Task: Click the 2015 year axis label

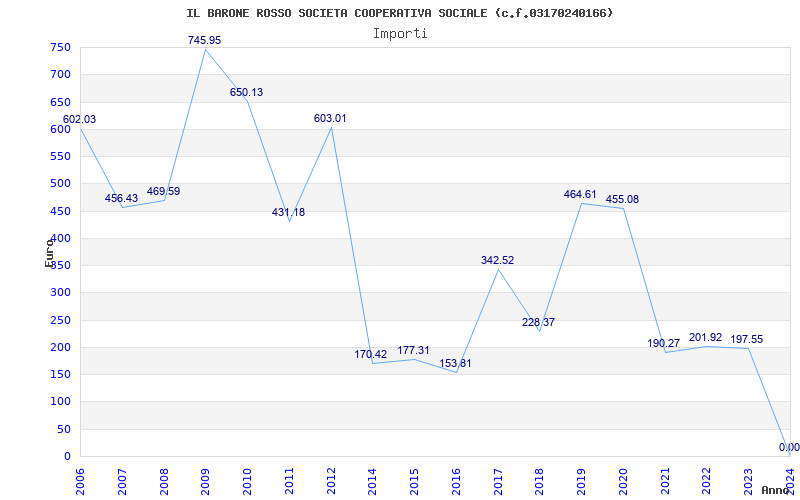Action: tap(414, 482)
